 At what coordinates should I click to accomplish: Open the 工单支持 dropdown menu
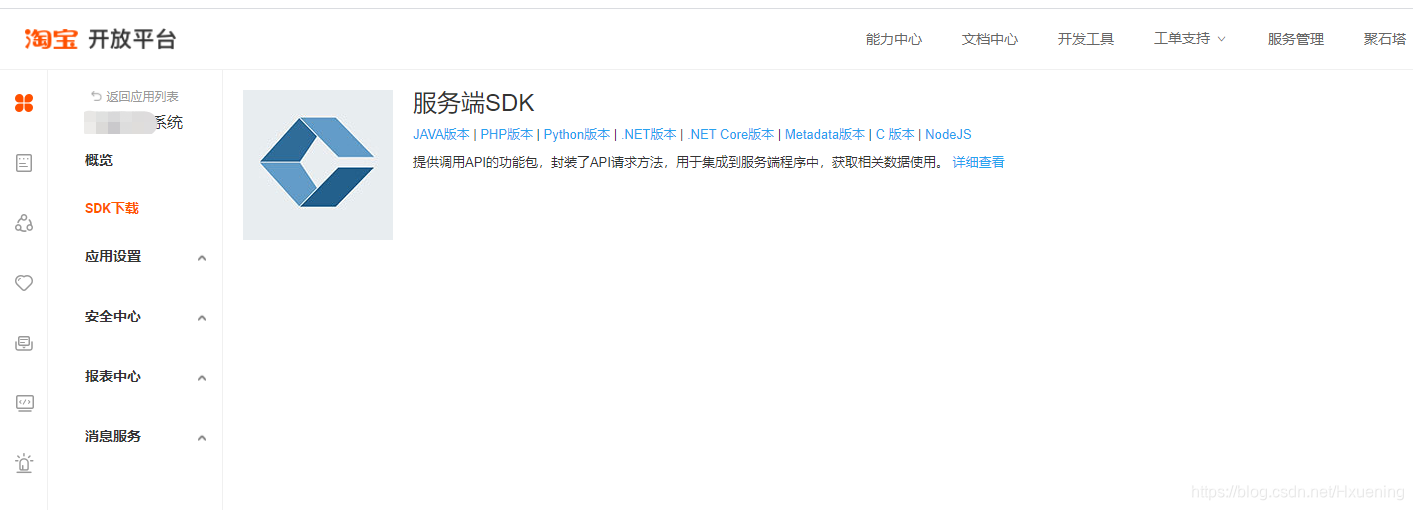(1190, 39)
